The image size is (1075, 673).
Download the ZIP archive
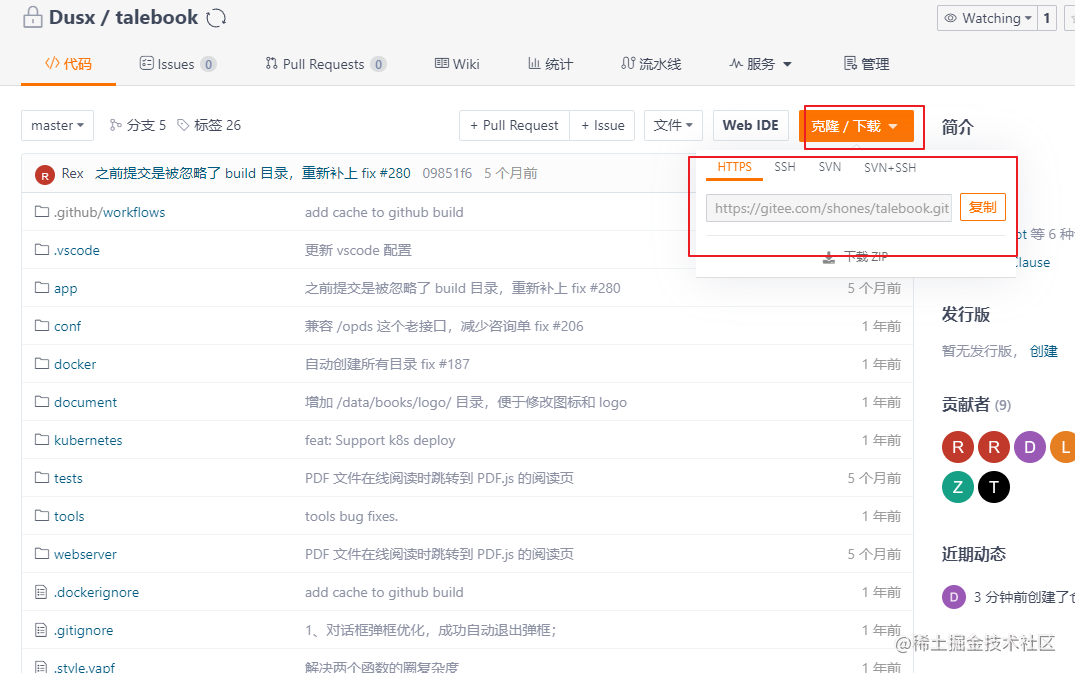point(856,257)
